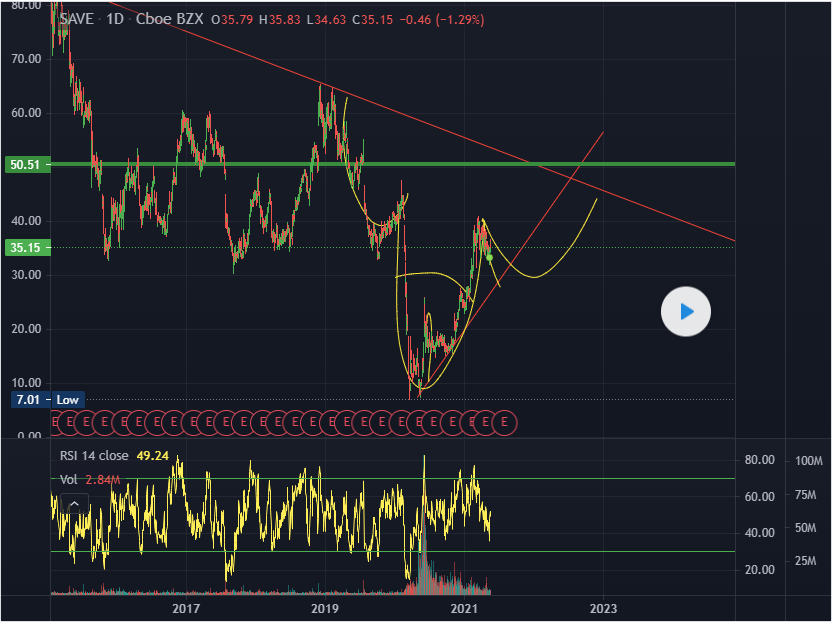The height and width of the screenshot is (622, 832).
Task: Click the green dot current price marker
Action: coord(489,257)
